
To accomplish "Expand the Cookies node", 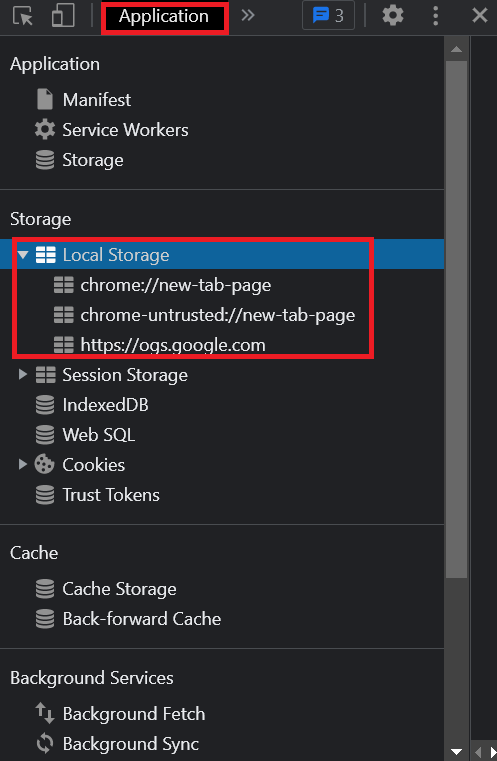I will [22, 464].
